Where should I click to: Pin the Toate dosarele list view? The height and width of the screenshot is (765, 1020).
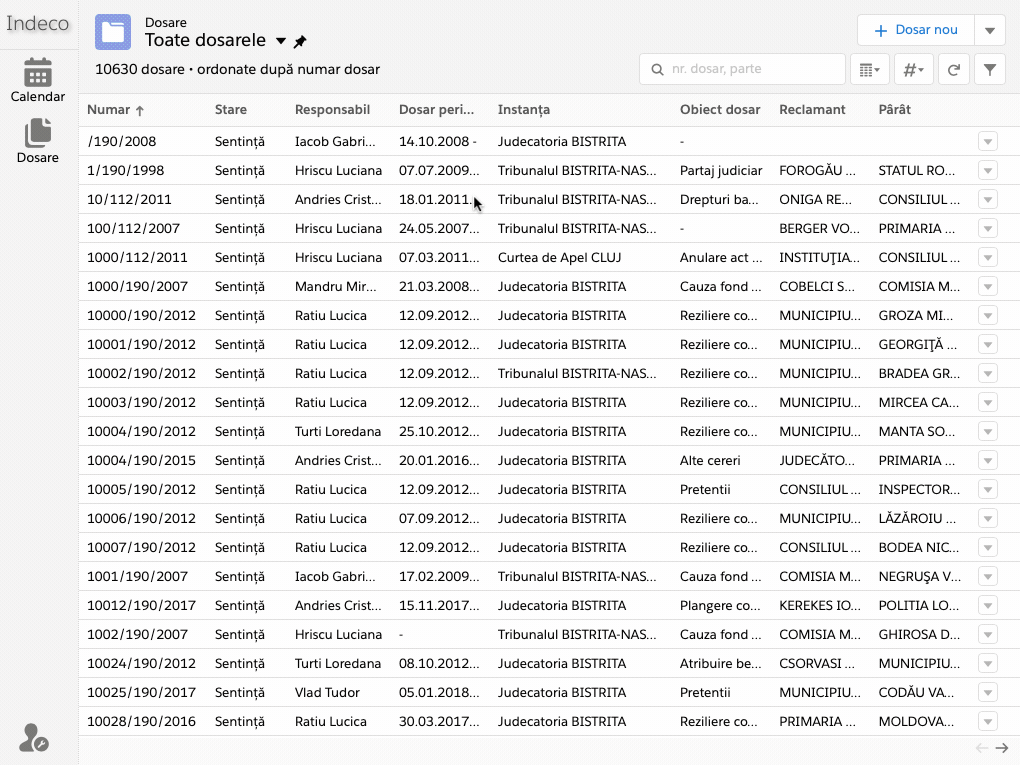point(300,42)
